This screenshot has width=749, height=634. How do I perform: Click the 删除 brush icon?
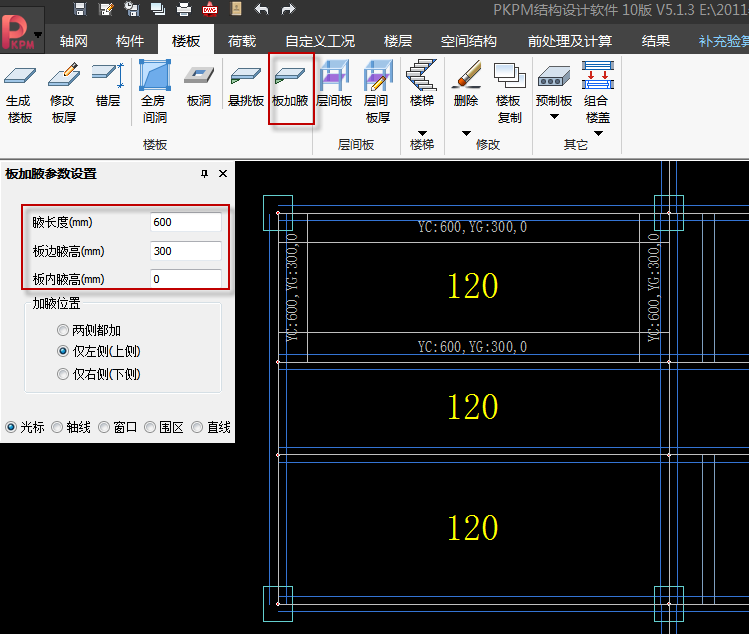[x=466, y=74]
